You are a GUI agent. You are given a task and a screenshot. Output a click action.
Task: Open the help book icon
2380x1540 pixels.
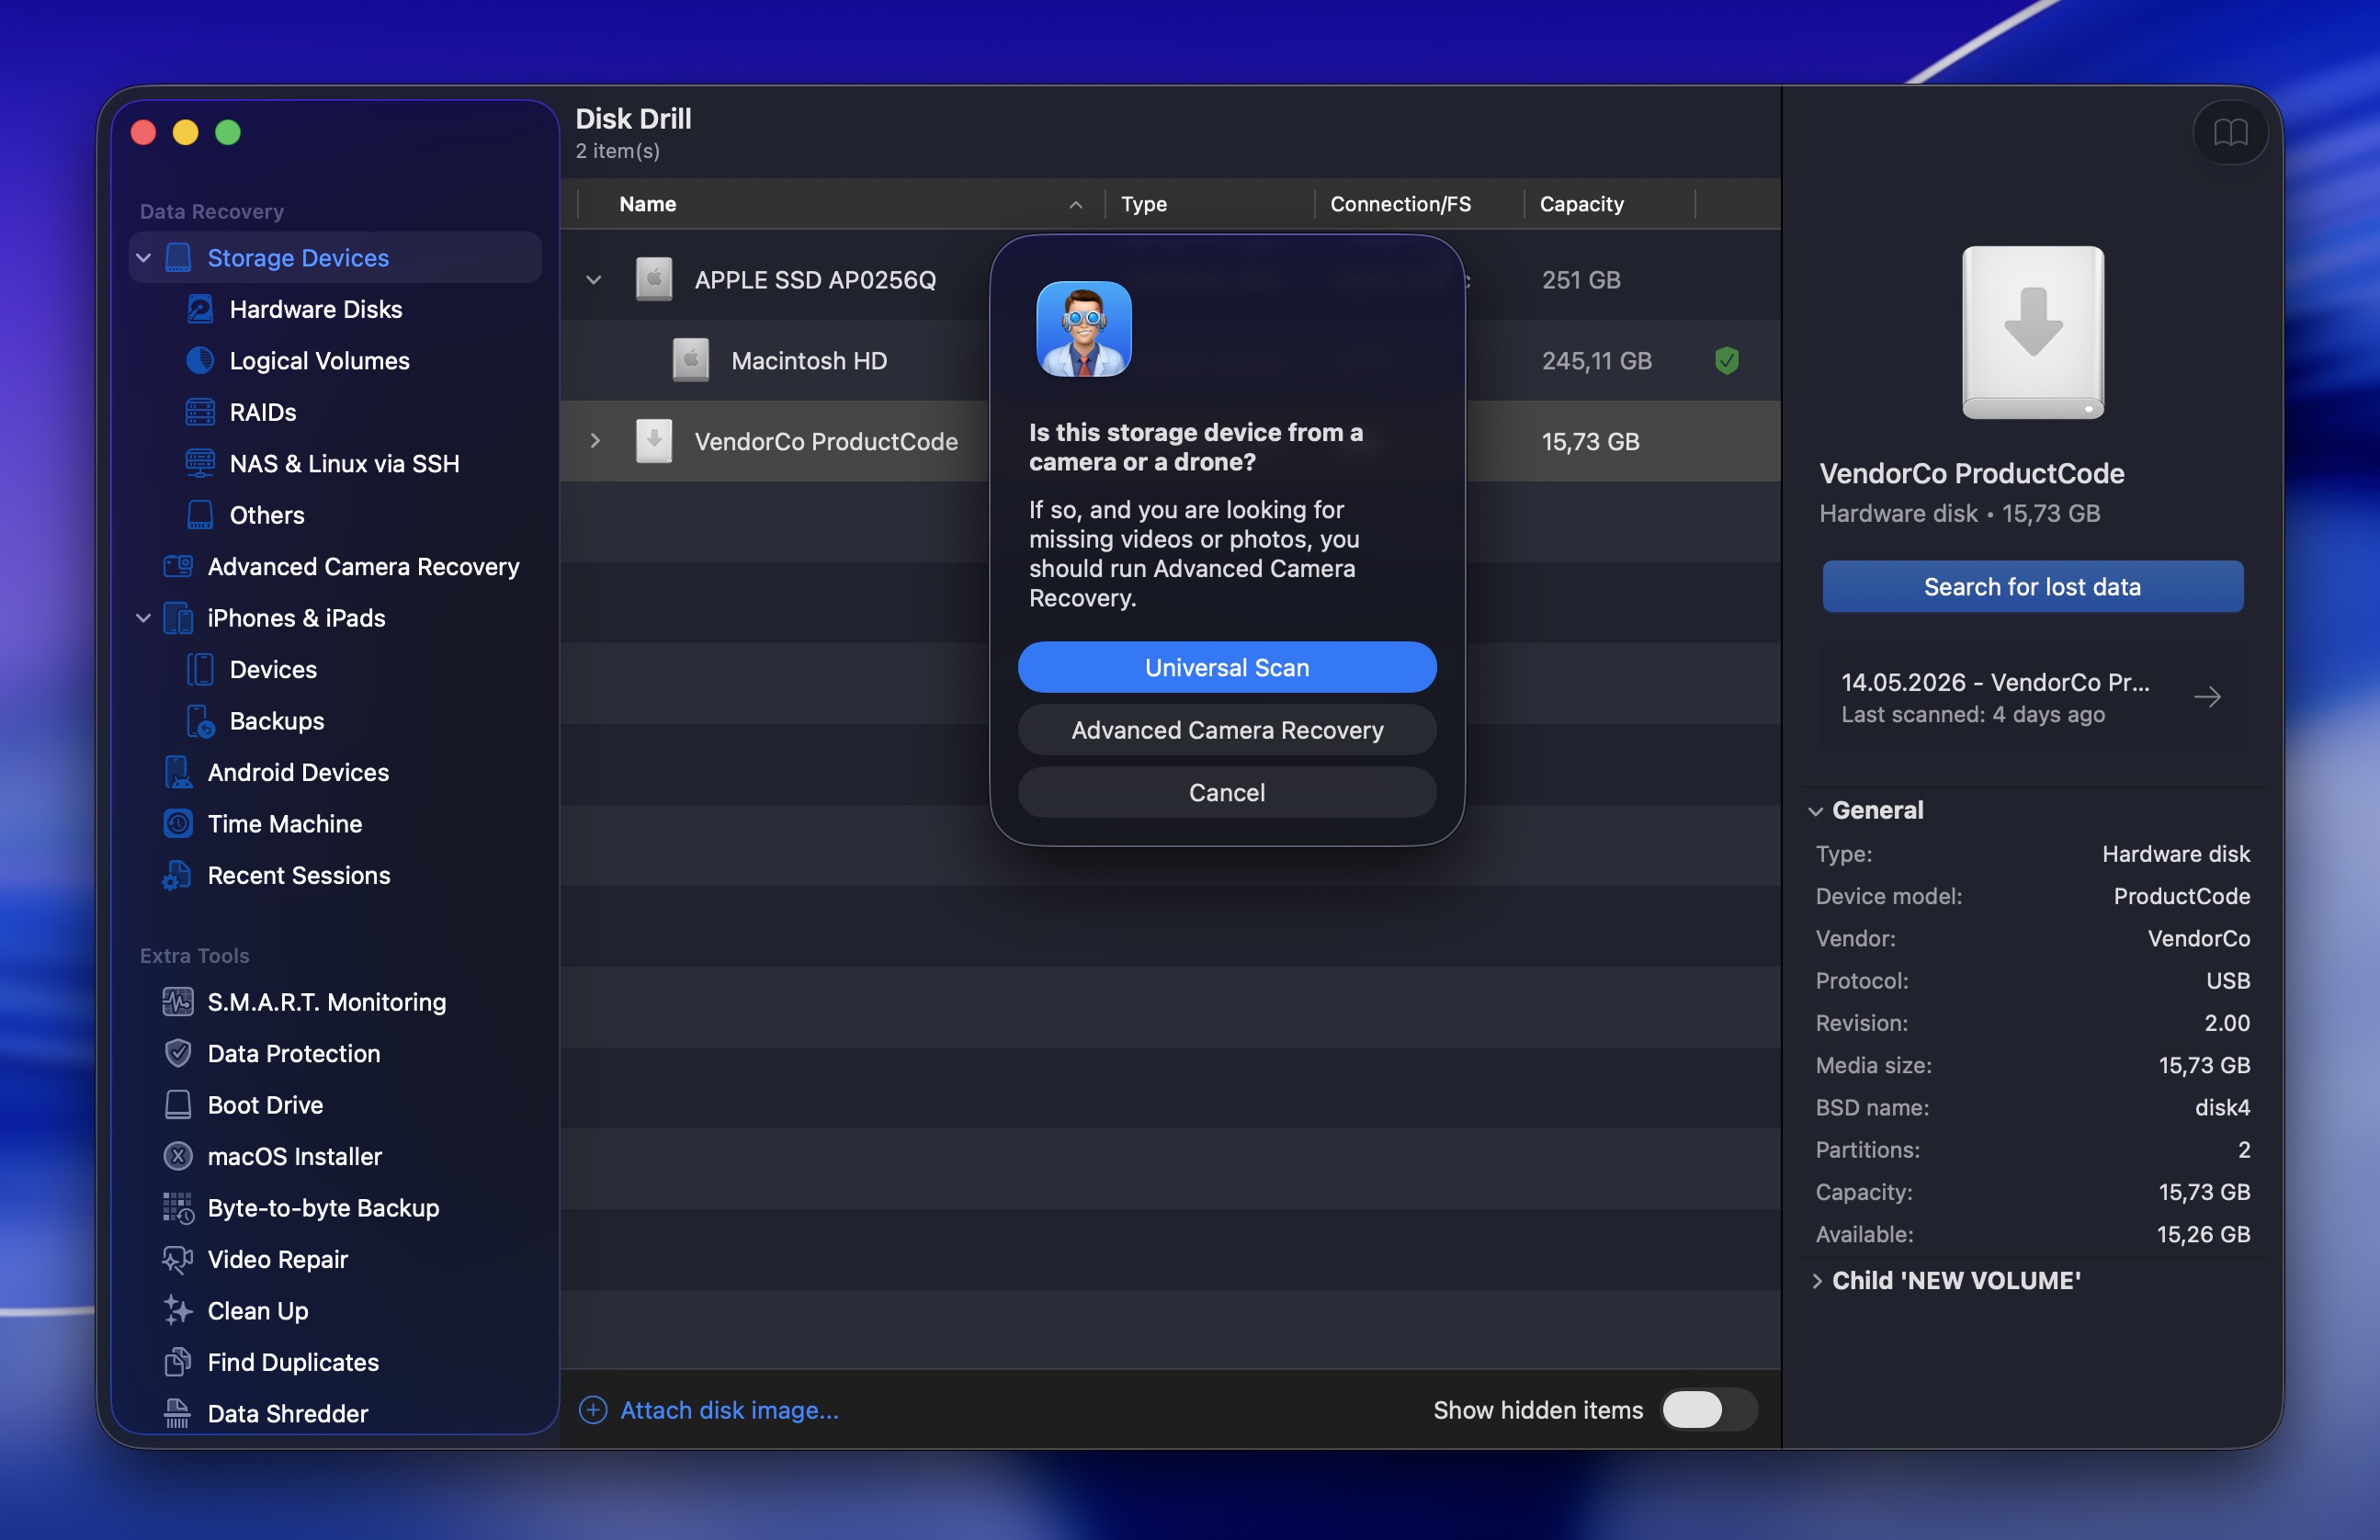(x=2229, y=132)
